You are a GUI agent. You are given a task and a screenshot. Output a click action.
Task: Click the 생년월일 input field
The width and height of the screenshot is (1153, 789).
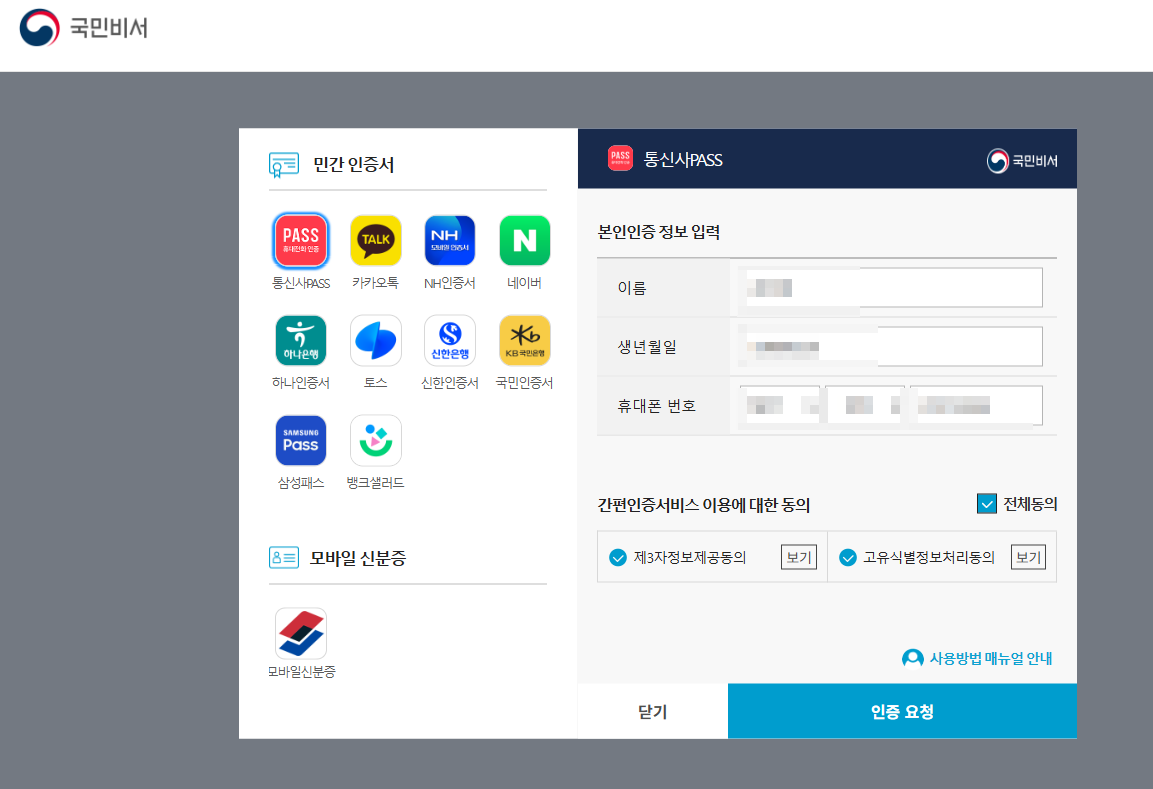coord(890,346)
